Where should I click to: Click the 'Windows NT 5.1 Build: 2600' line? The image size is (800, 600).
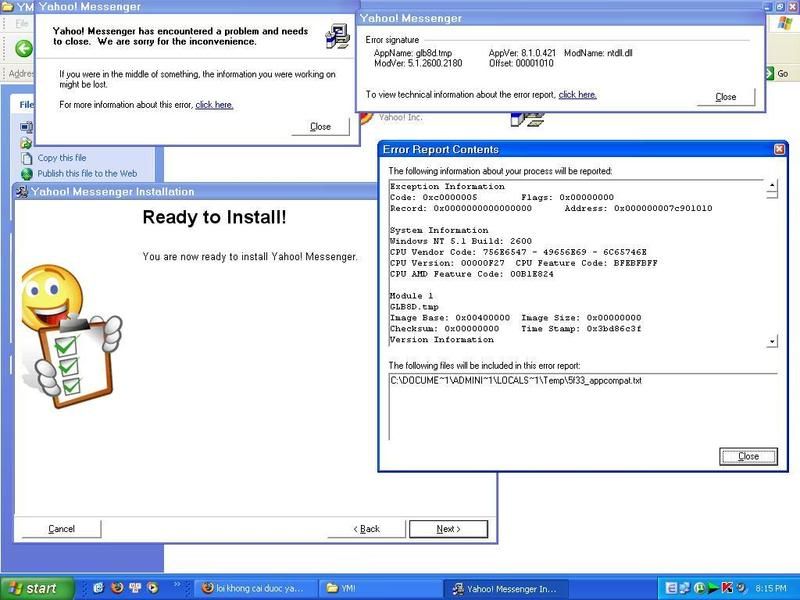tap(461, 241)
